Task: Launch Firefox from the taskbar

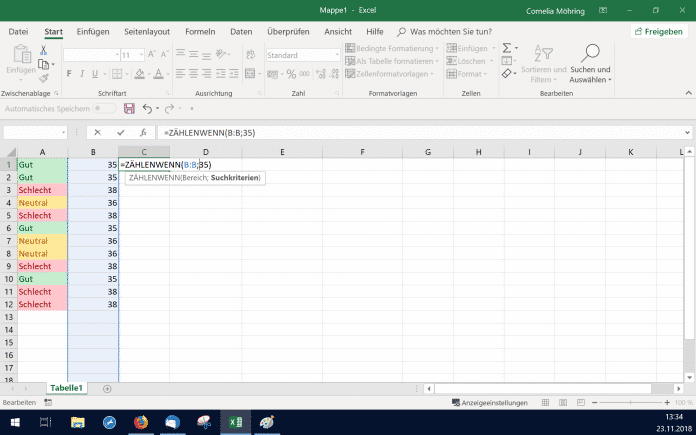Action: pos(140,423)
